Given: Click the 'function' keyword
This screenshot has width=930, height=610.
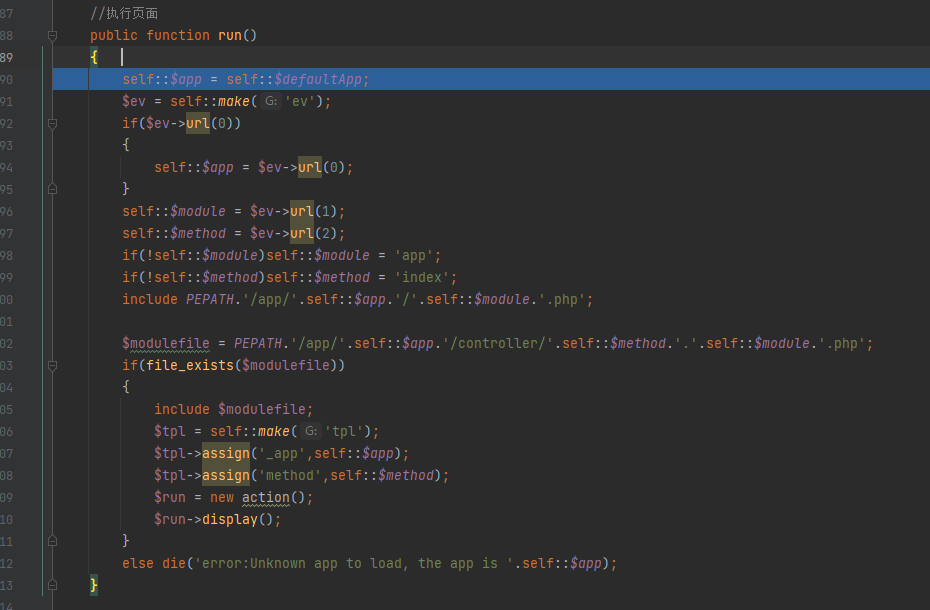Looking at the screenshot, I should (178, 36).
